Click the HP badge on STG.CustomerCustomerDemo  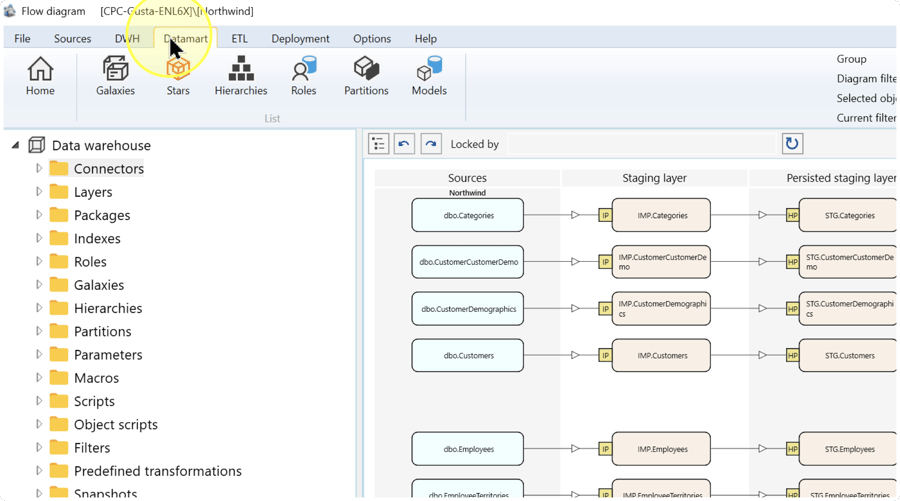[793, 262]
